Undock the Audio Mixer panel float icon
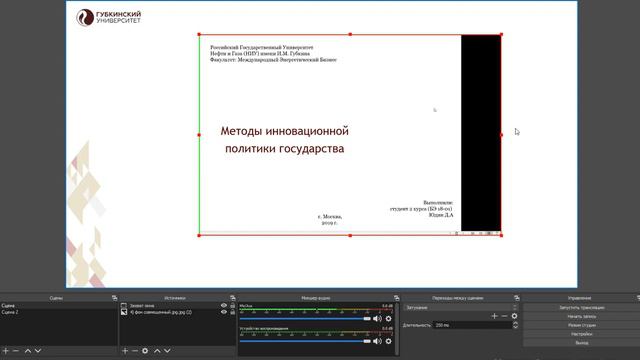640x360 pixels. [x=396, y=298]
